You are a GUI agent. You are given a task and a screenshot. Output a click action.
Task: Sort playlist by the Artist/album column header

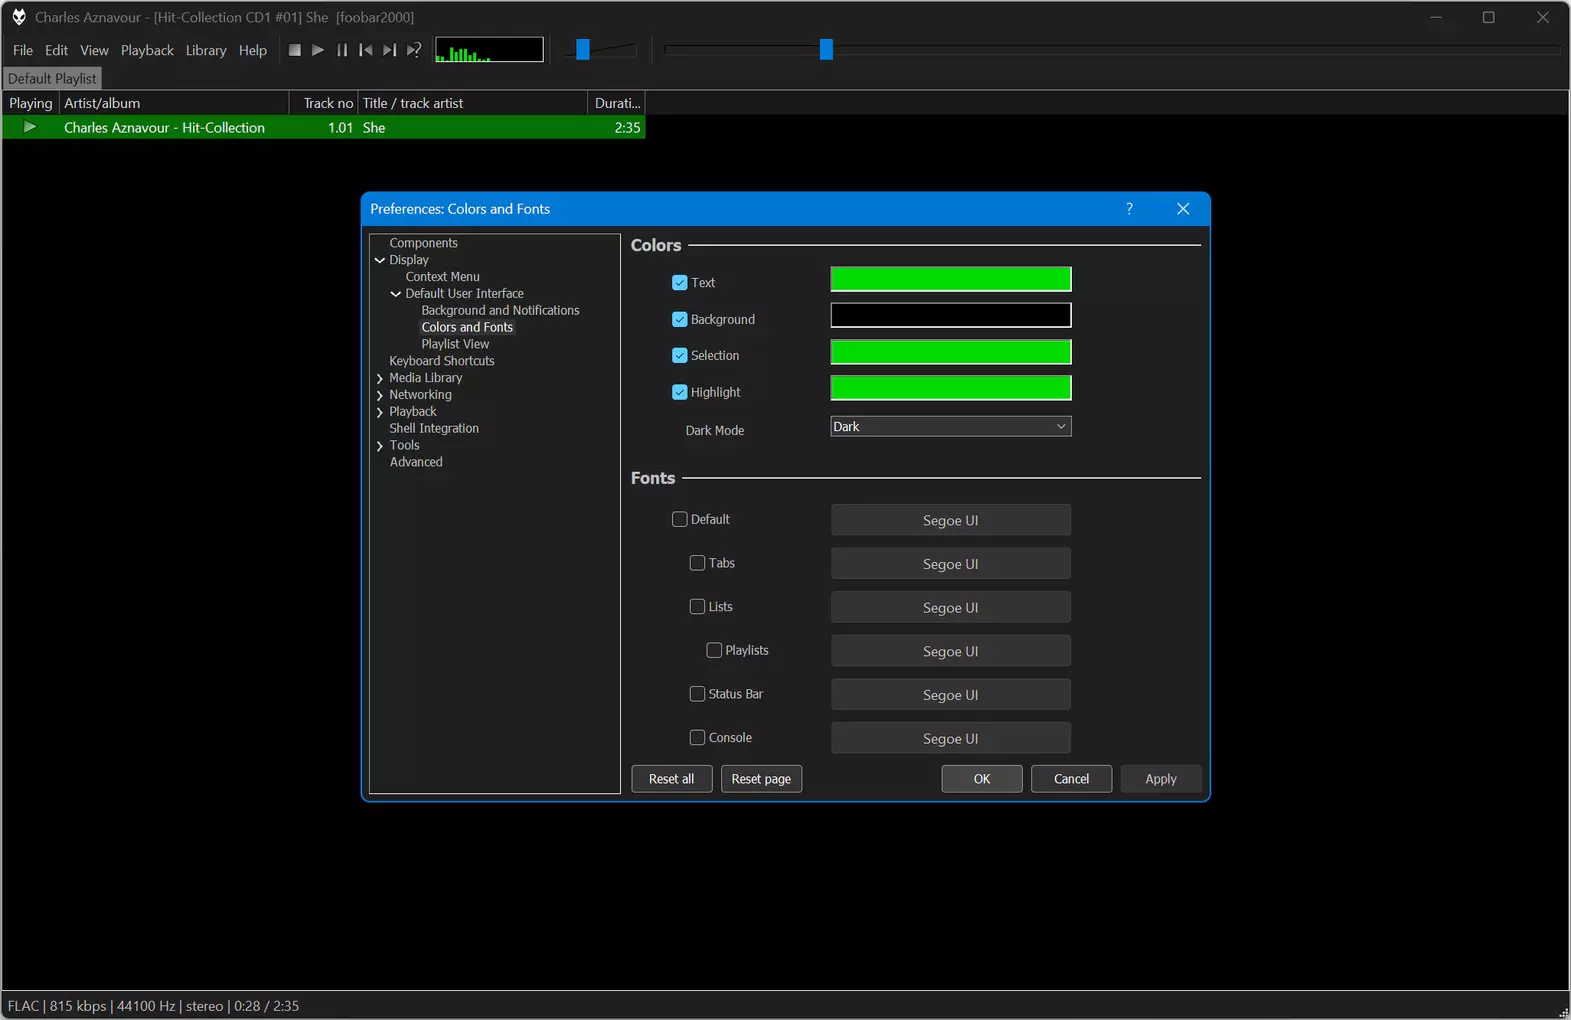pos(174,103)
